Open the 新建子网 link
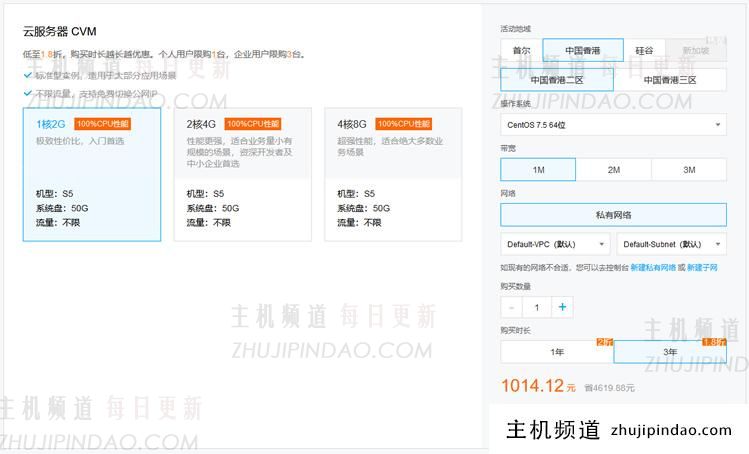Viewport: 749px width, 454px height. pyautogui.click(x=703, y=268)
